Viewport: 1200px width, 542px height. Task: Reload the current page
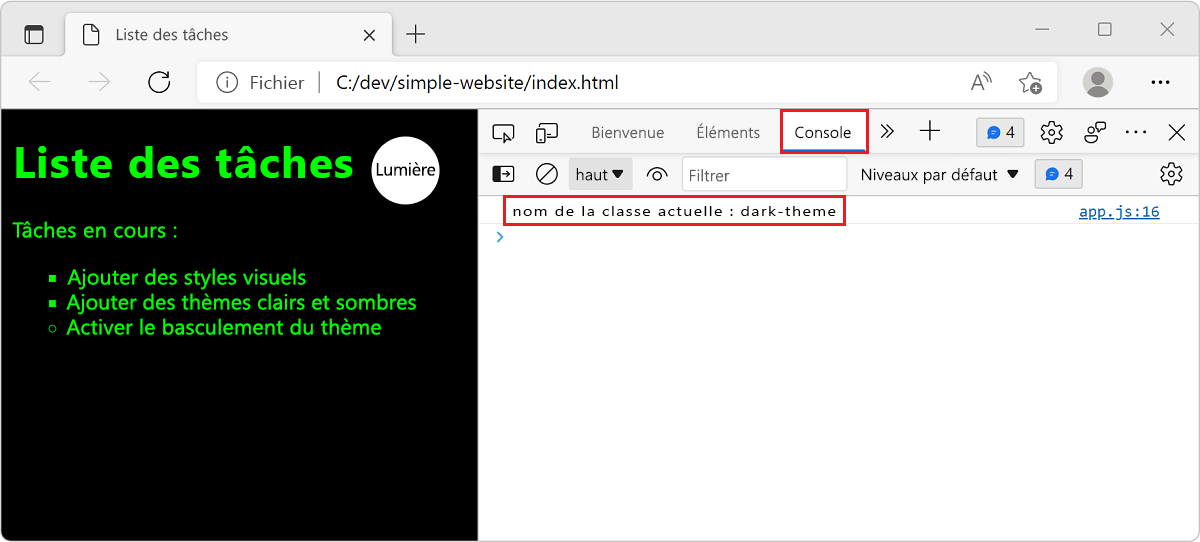(159, 82)
